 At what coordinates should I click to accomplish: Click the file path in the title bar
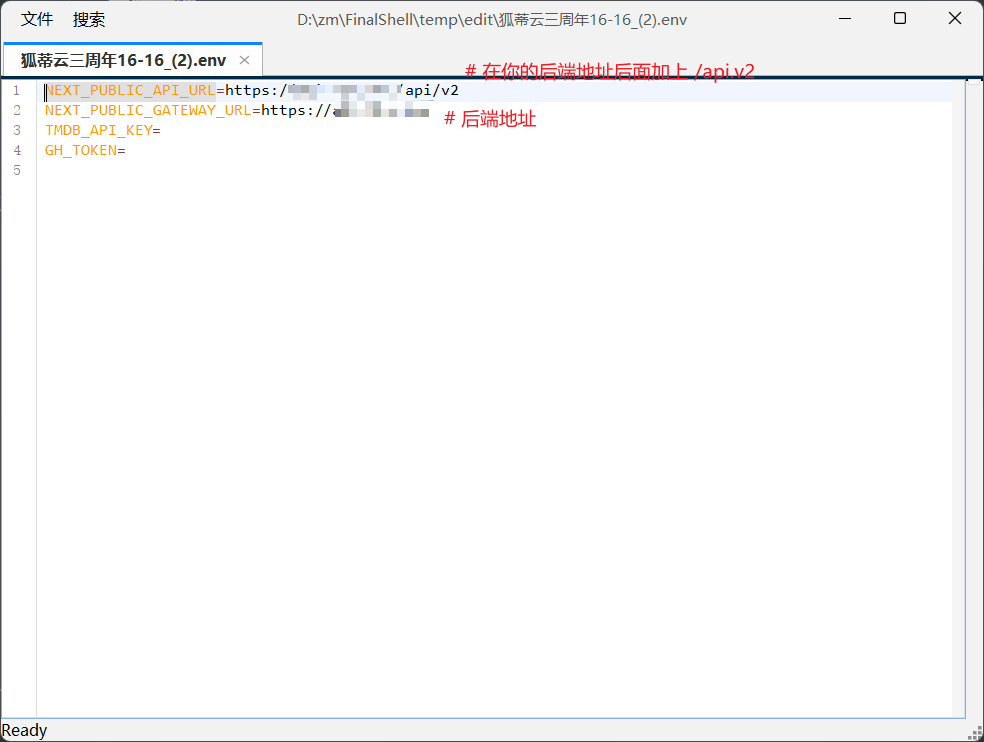click(x=491, y=20)
